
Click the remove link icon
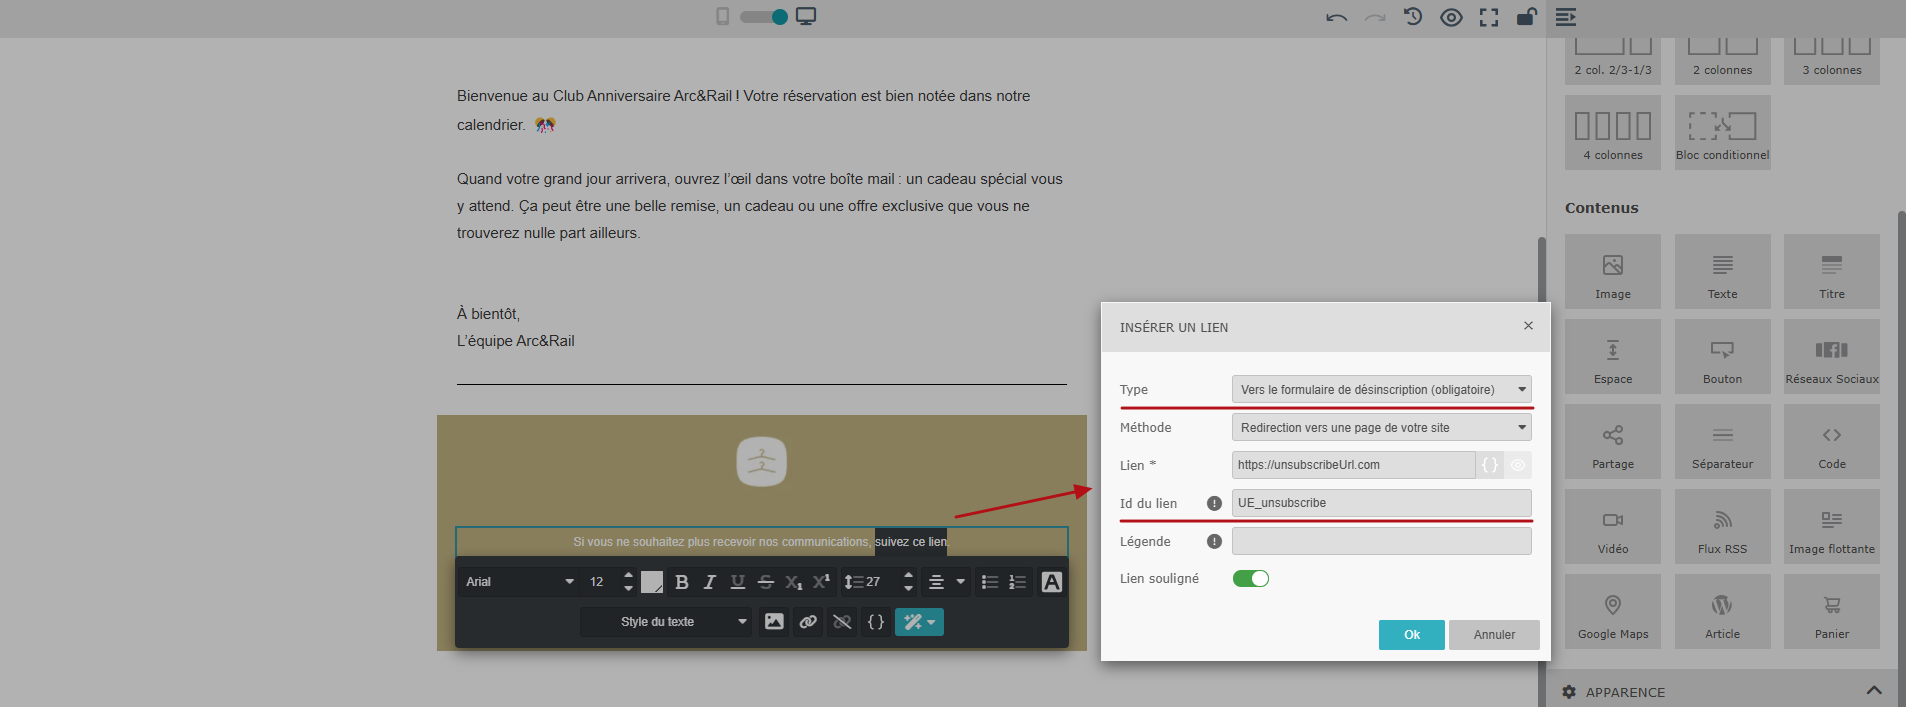pos(842,622)
